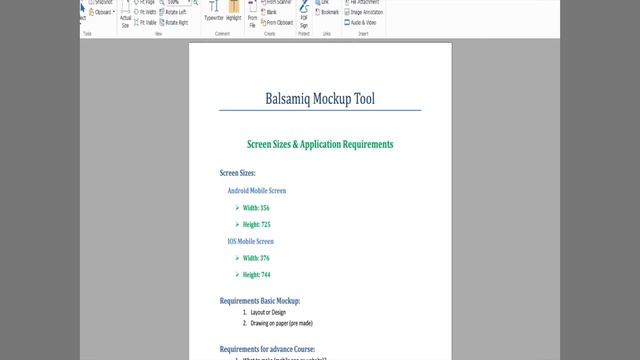Select Fit Width view option
This screenshot has width=640, height=360.
point(145,12)
